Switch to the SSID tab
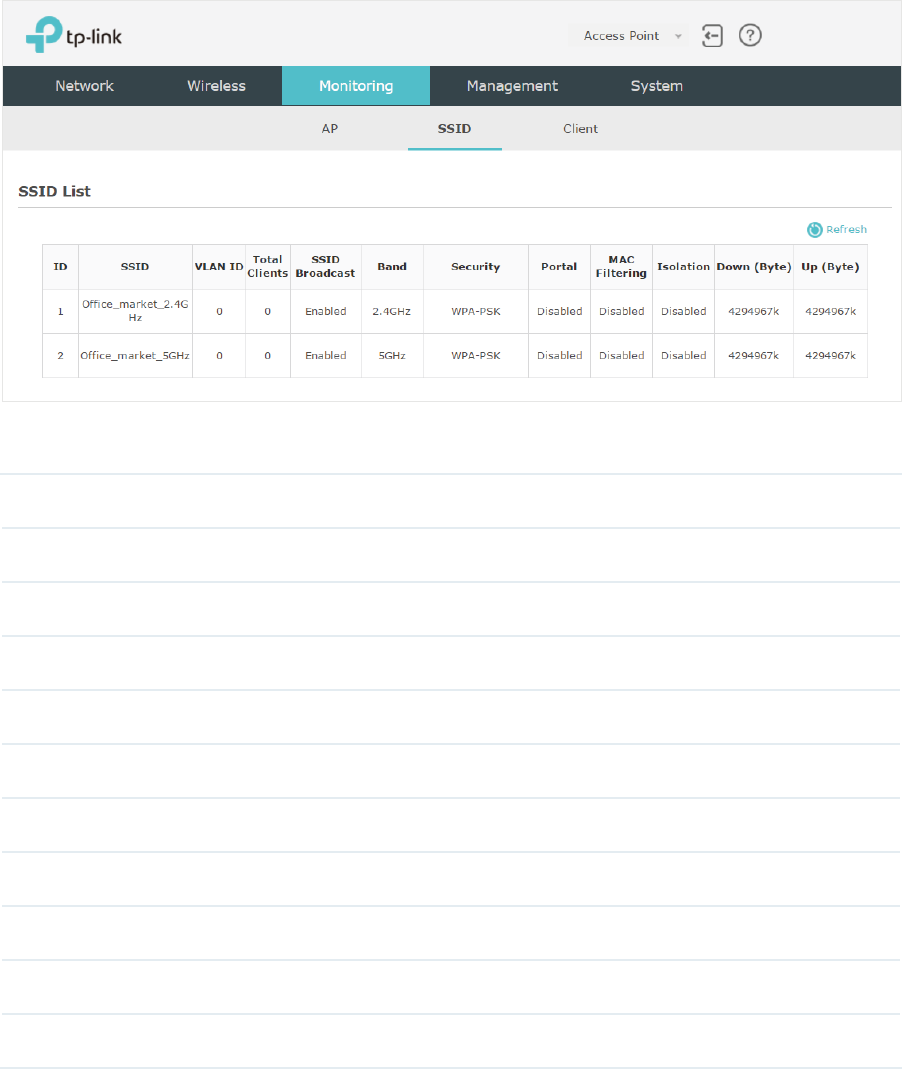 tap(455, 129)
